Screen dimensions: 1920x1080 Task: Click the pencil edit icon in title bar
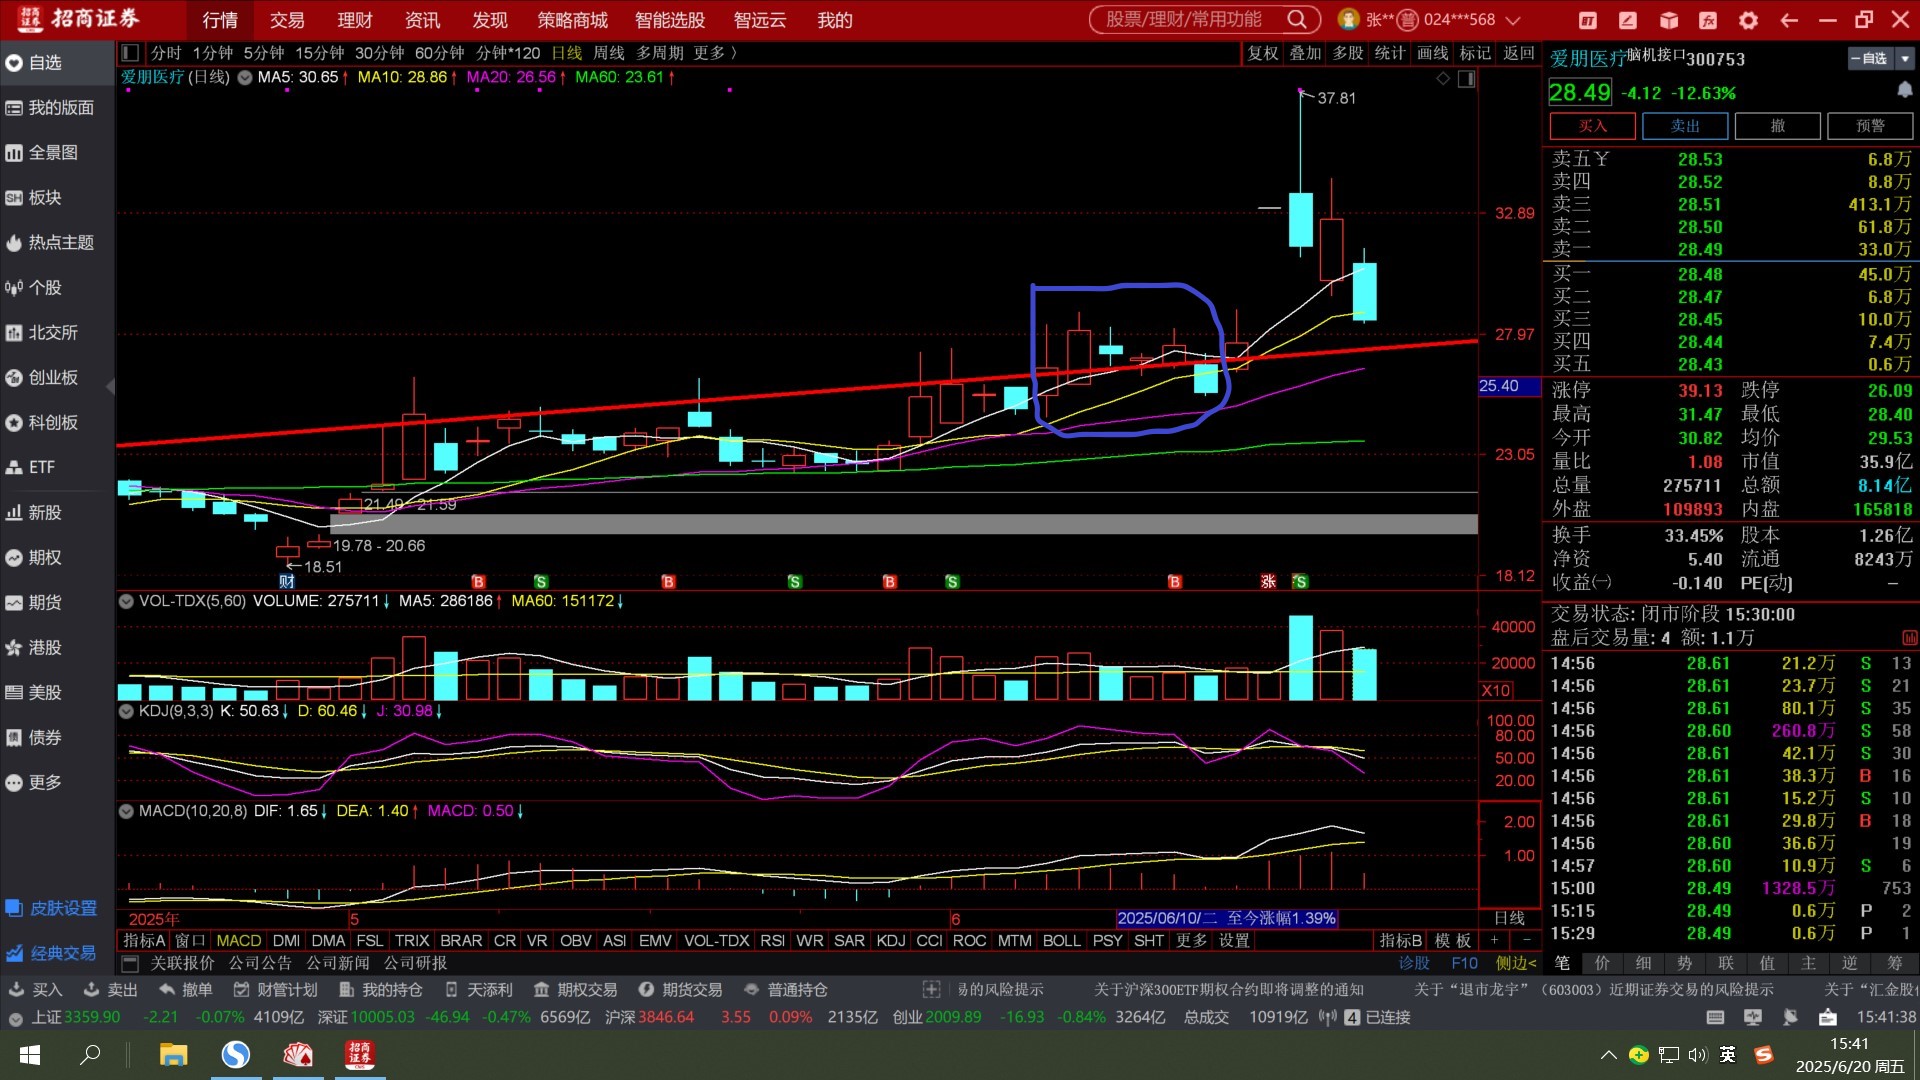1628,20
